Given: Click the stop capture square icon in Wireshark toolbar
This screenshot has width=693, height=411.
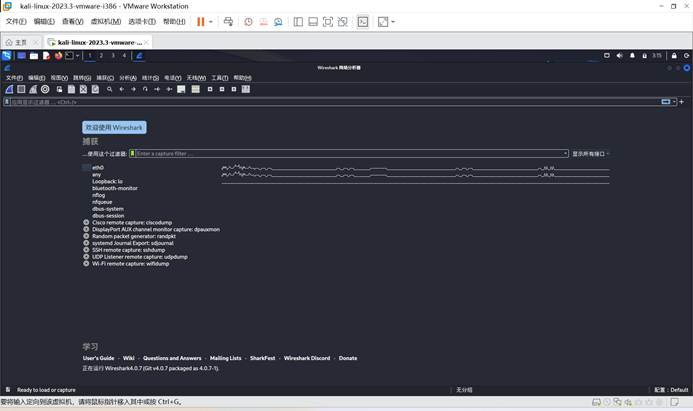Looking at the screenshot, I should [21, 89].
